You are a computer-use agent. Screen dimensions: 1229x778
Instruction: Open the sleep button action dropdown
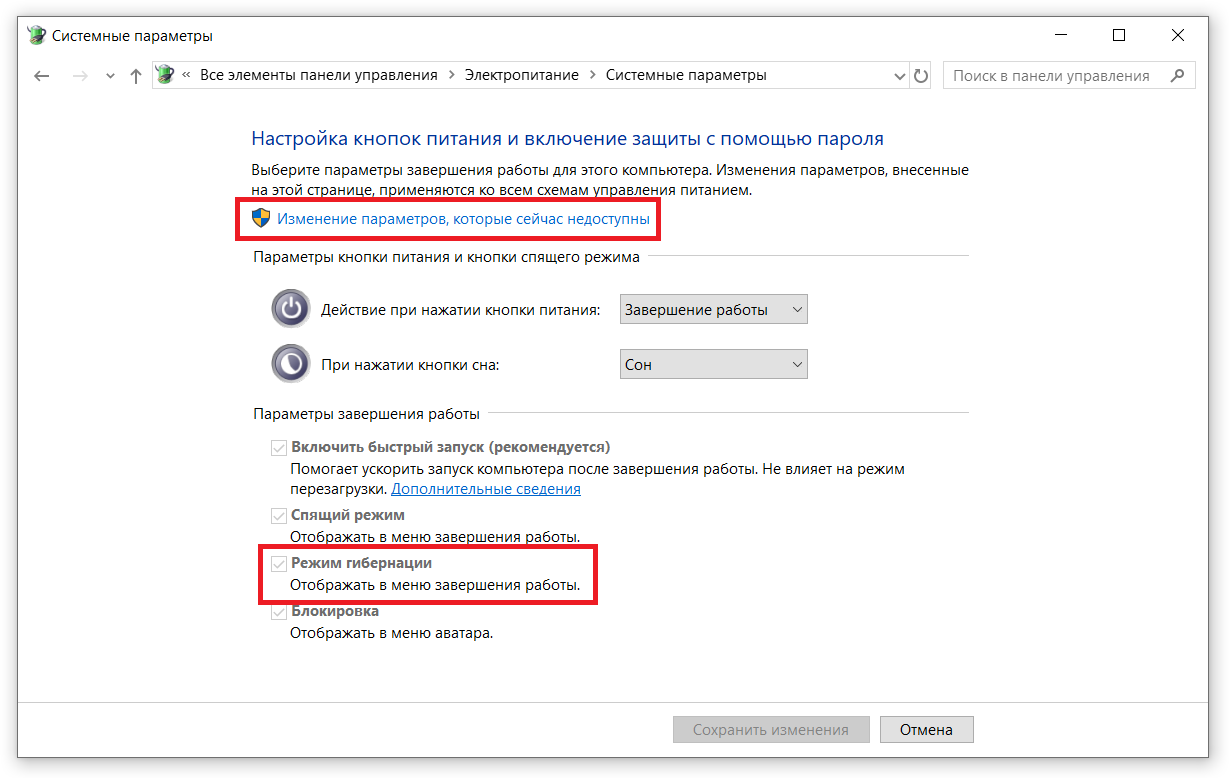(713, 365)
